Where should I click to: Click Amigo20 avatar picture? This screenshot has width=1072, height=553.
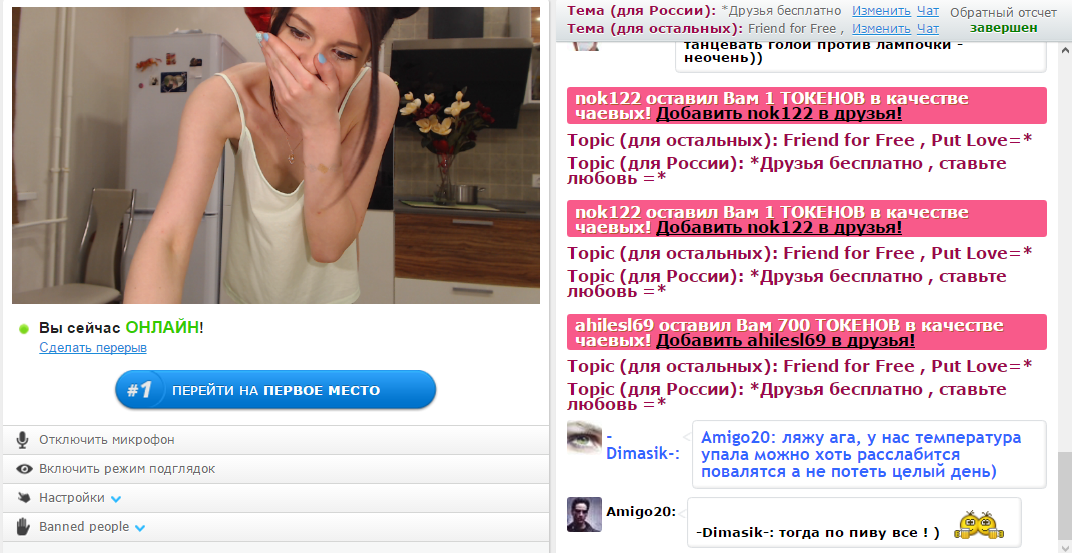point(585,514)
